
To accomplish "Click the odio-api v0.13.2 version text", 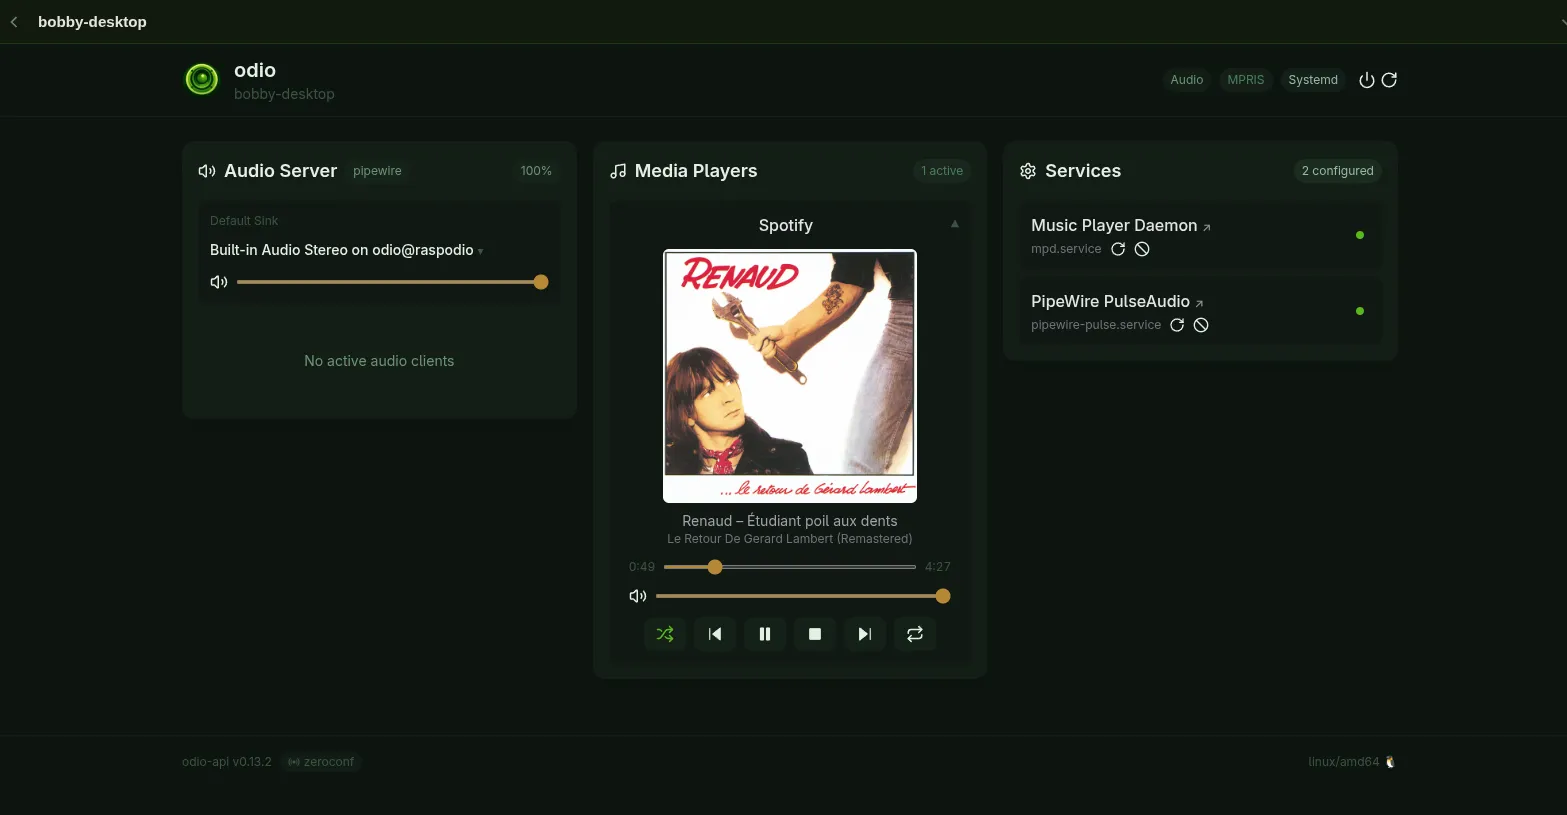I will point(227,762).
